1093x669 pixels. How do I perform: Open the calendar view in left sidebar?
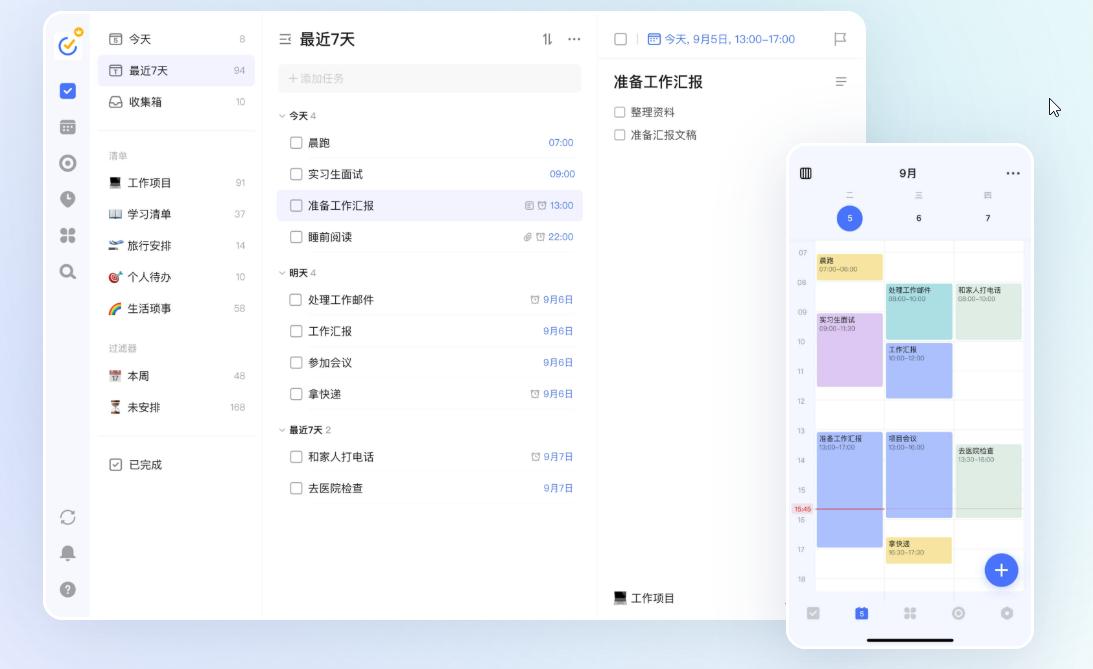(68, 127)
